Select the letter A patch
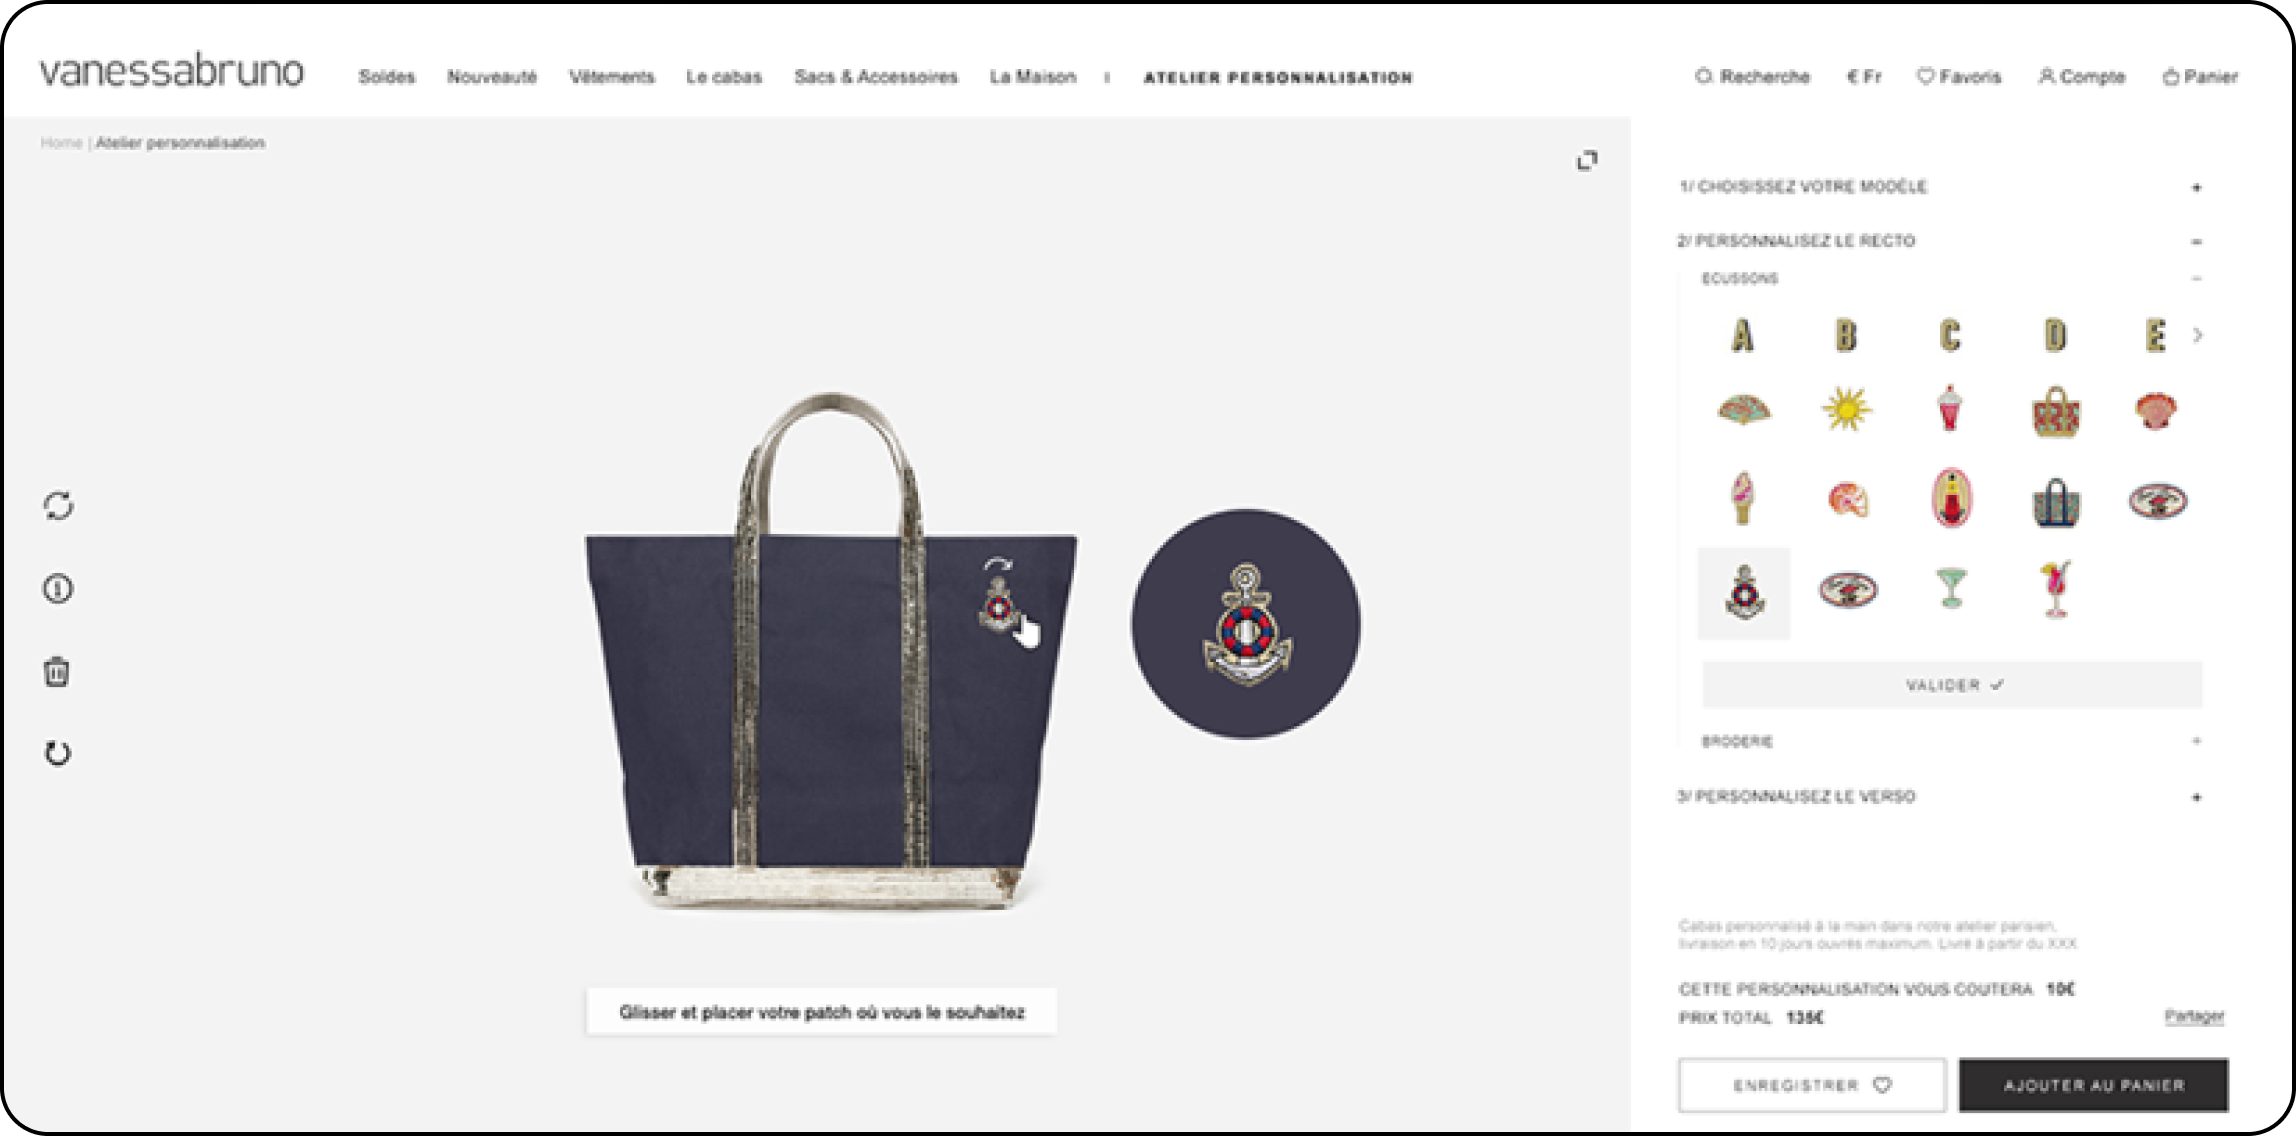Screen dimensions: 2296x1136 tap(1742, 336)
